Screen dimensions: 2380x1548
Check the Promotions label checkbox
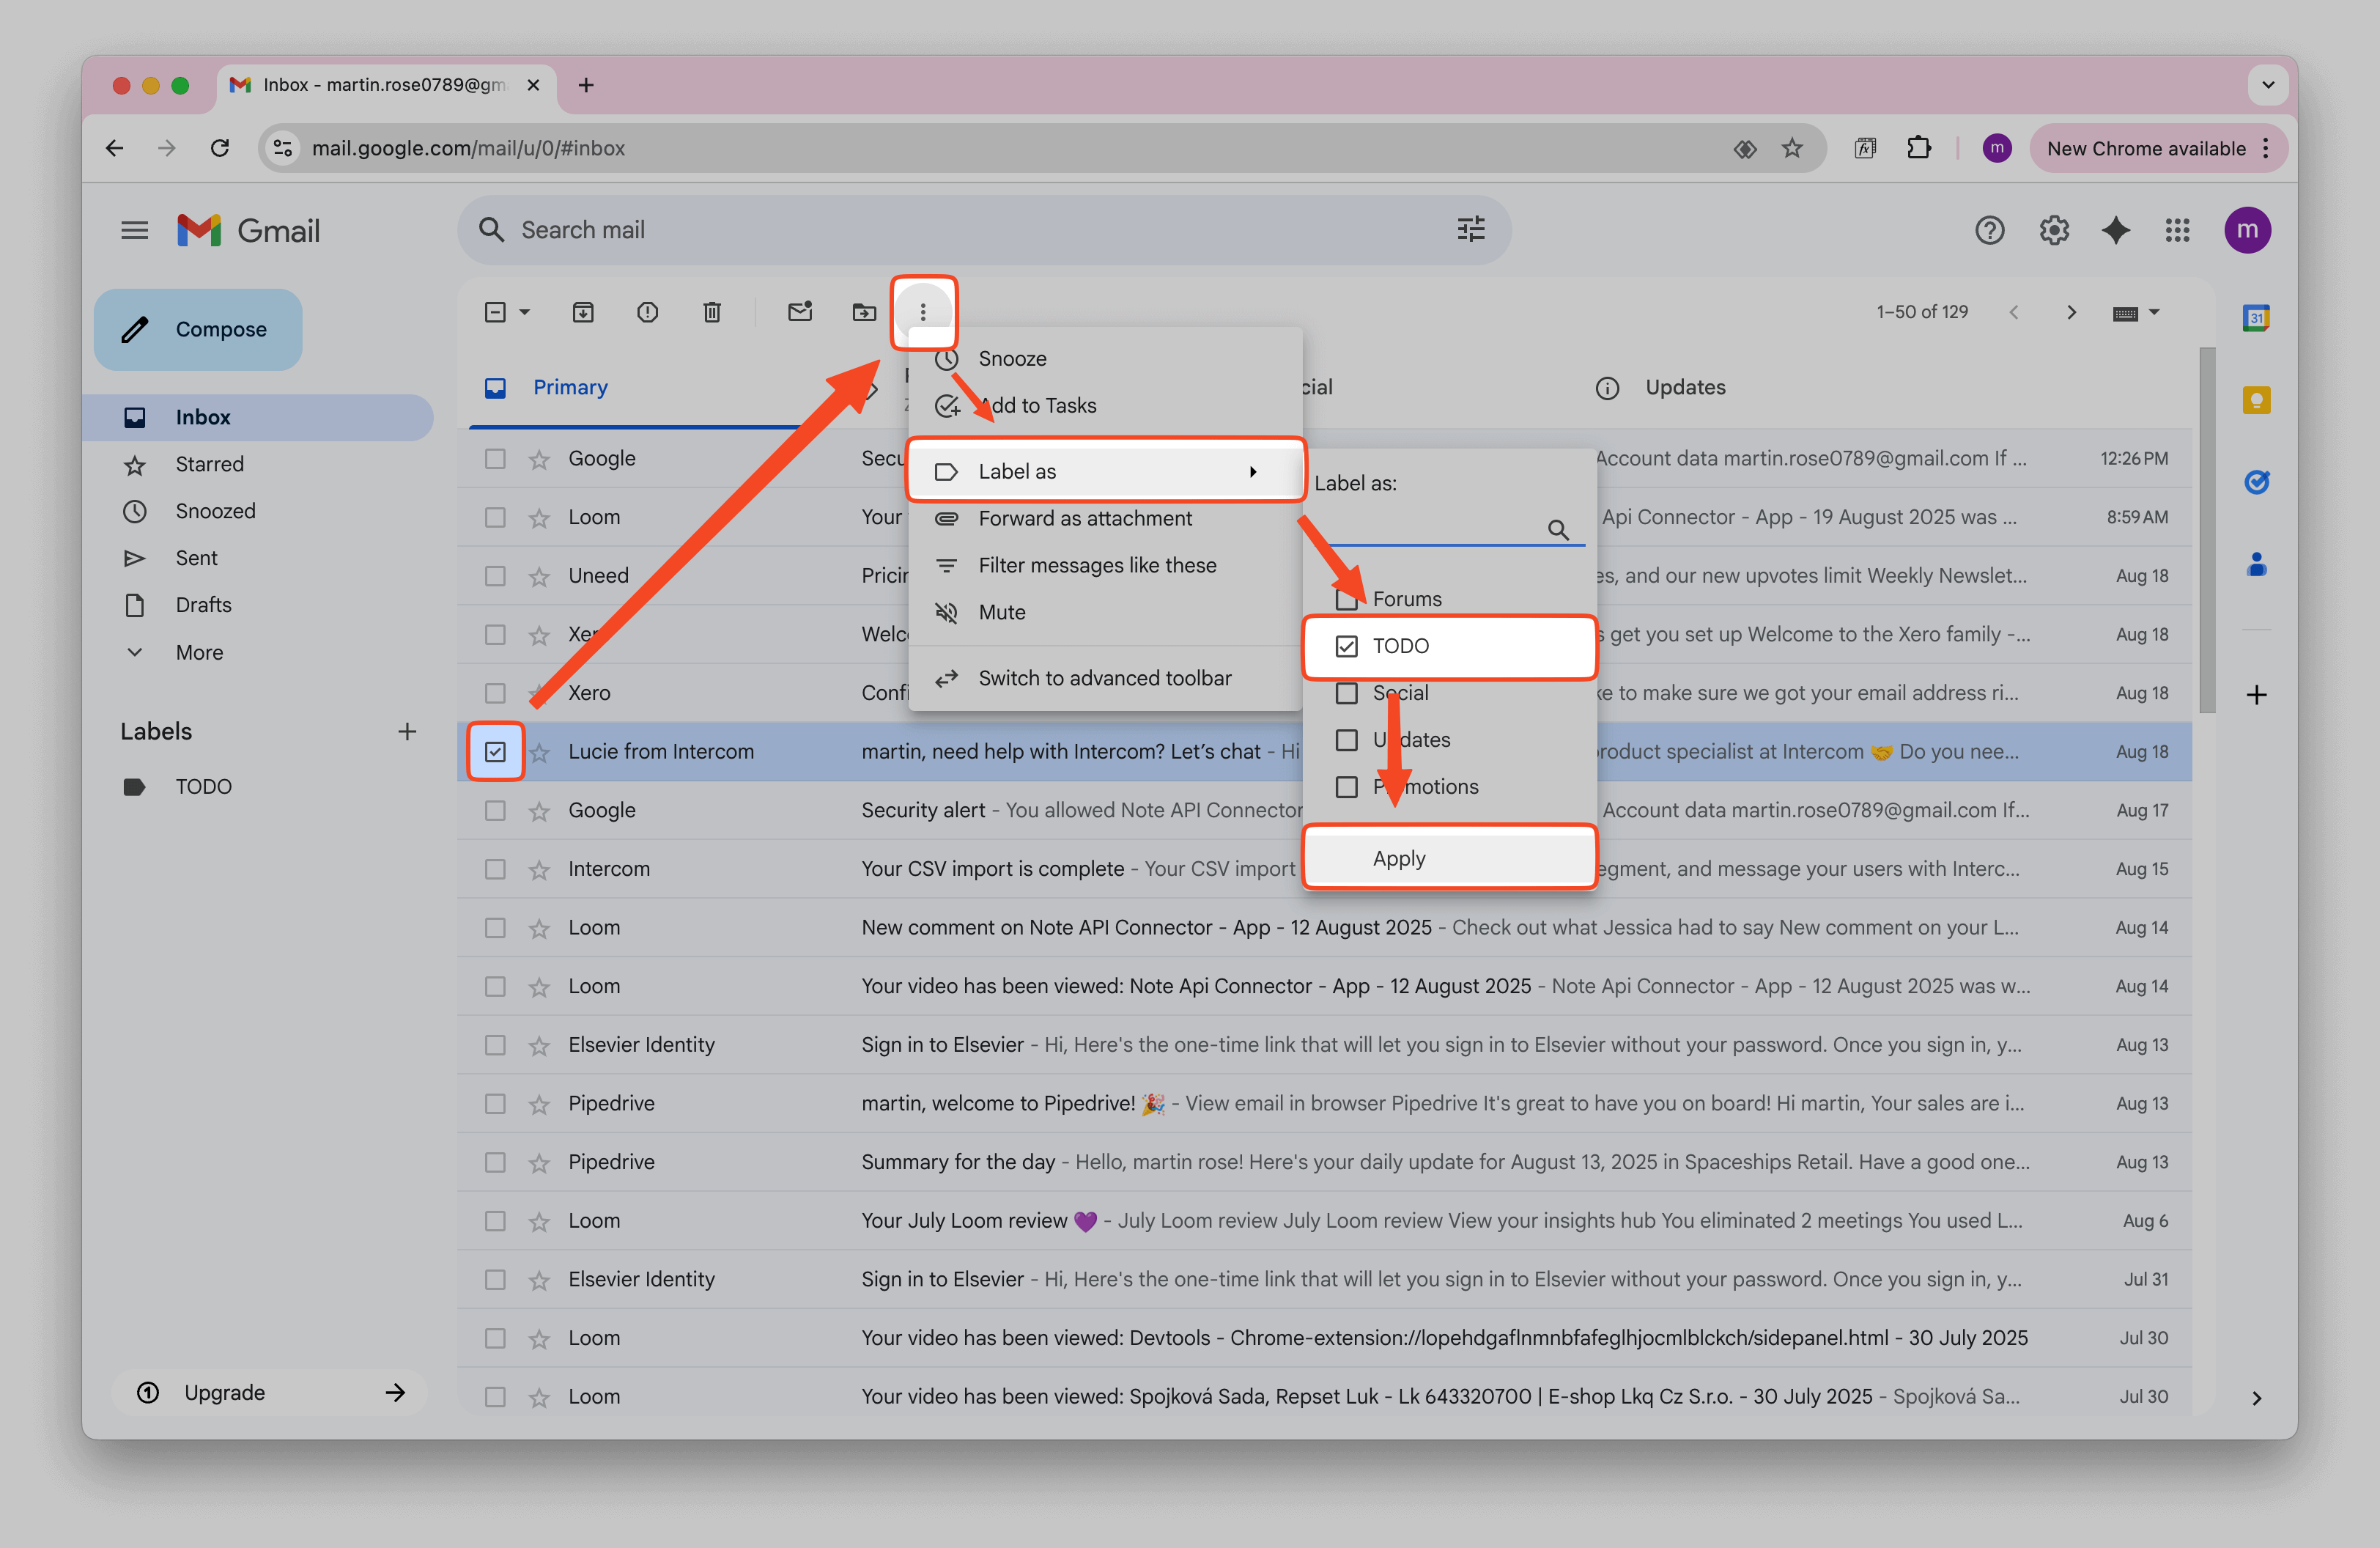coord(1347,787)
